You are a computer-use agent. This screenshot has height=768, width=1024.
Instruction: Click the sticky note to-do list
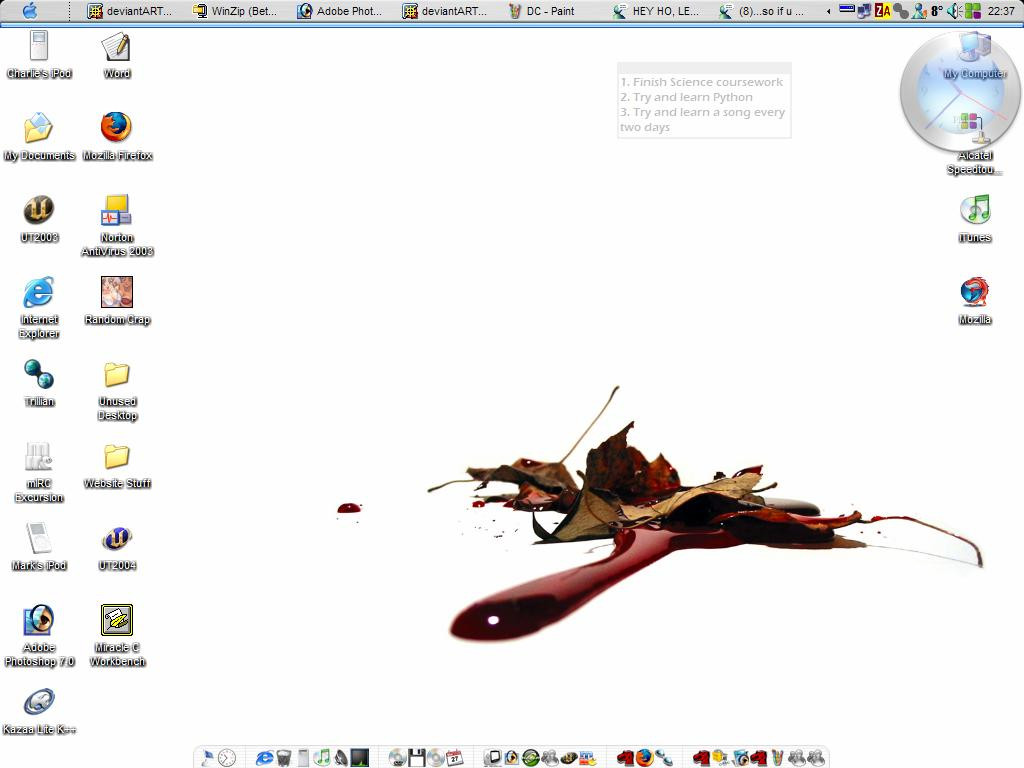pyautogui.click(x=704, y=101)
